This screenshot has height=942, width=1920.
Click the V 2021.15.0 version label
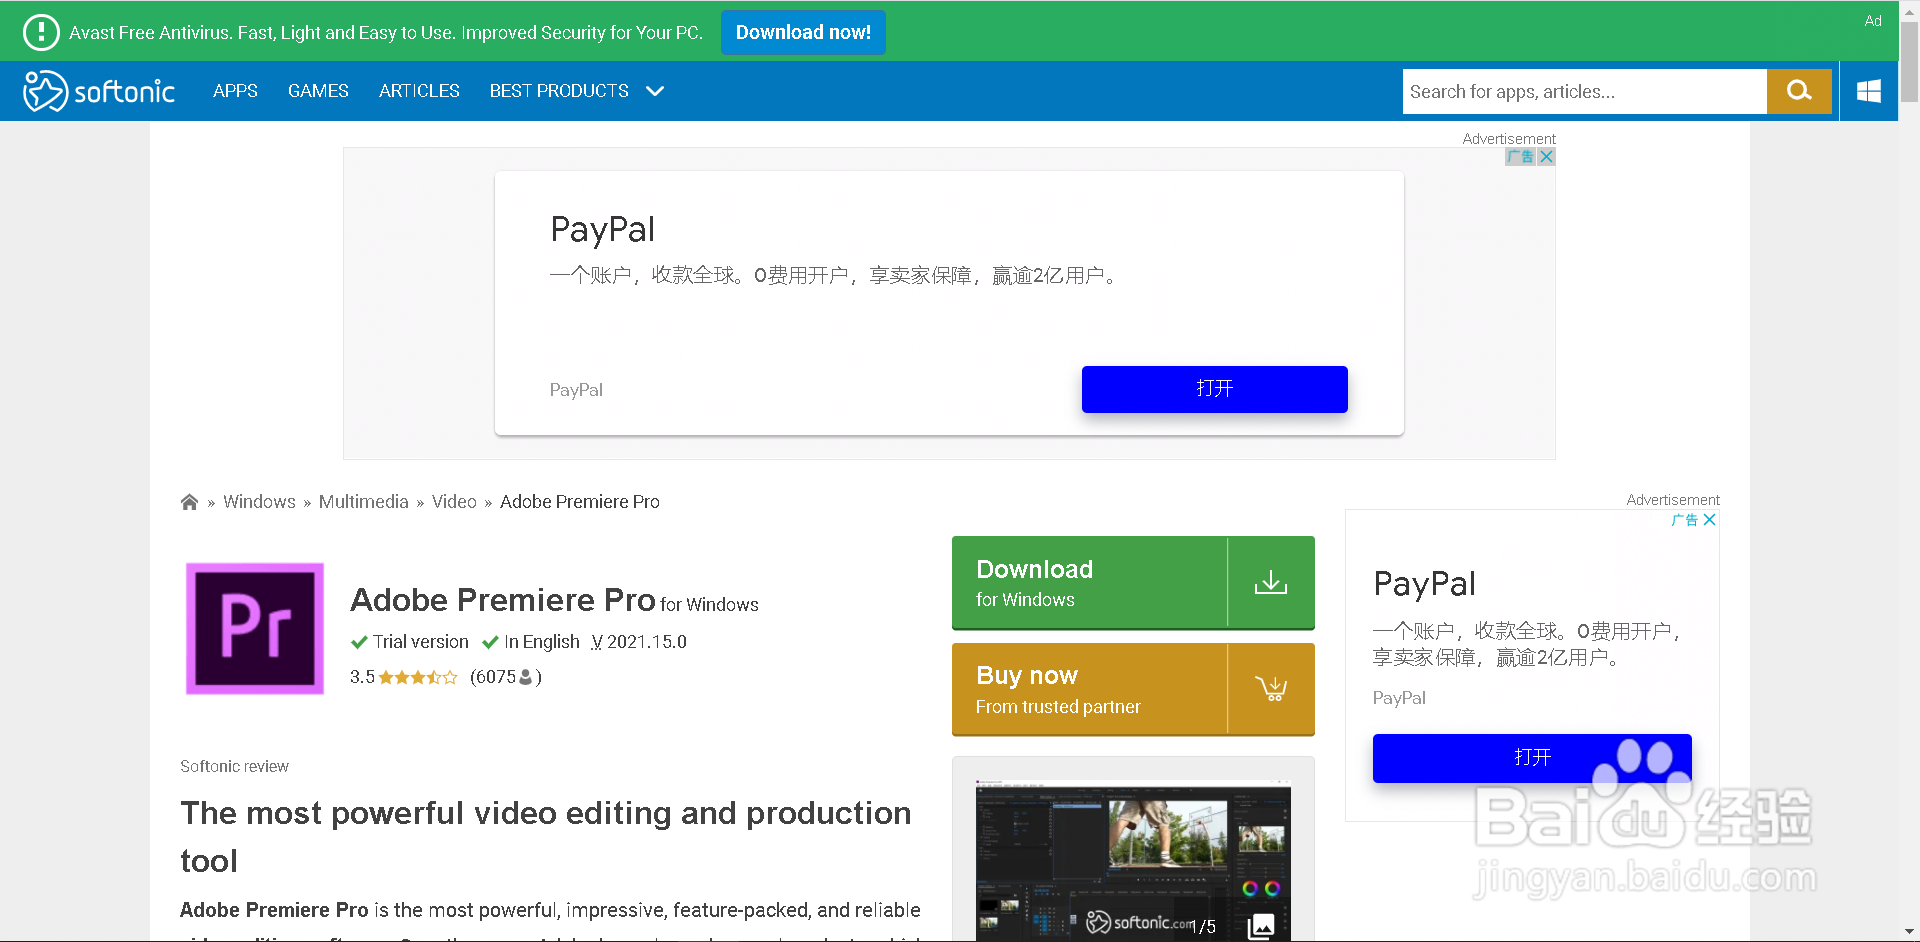tap(639, 642)
